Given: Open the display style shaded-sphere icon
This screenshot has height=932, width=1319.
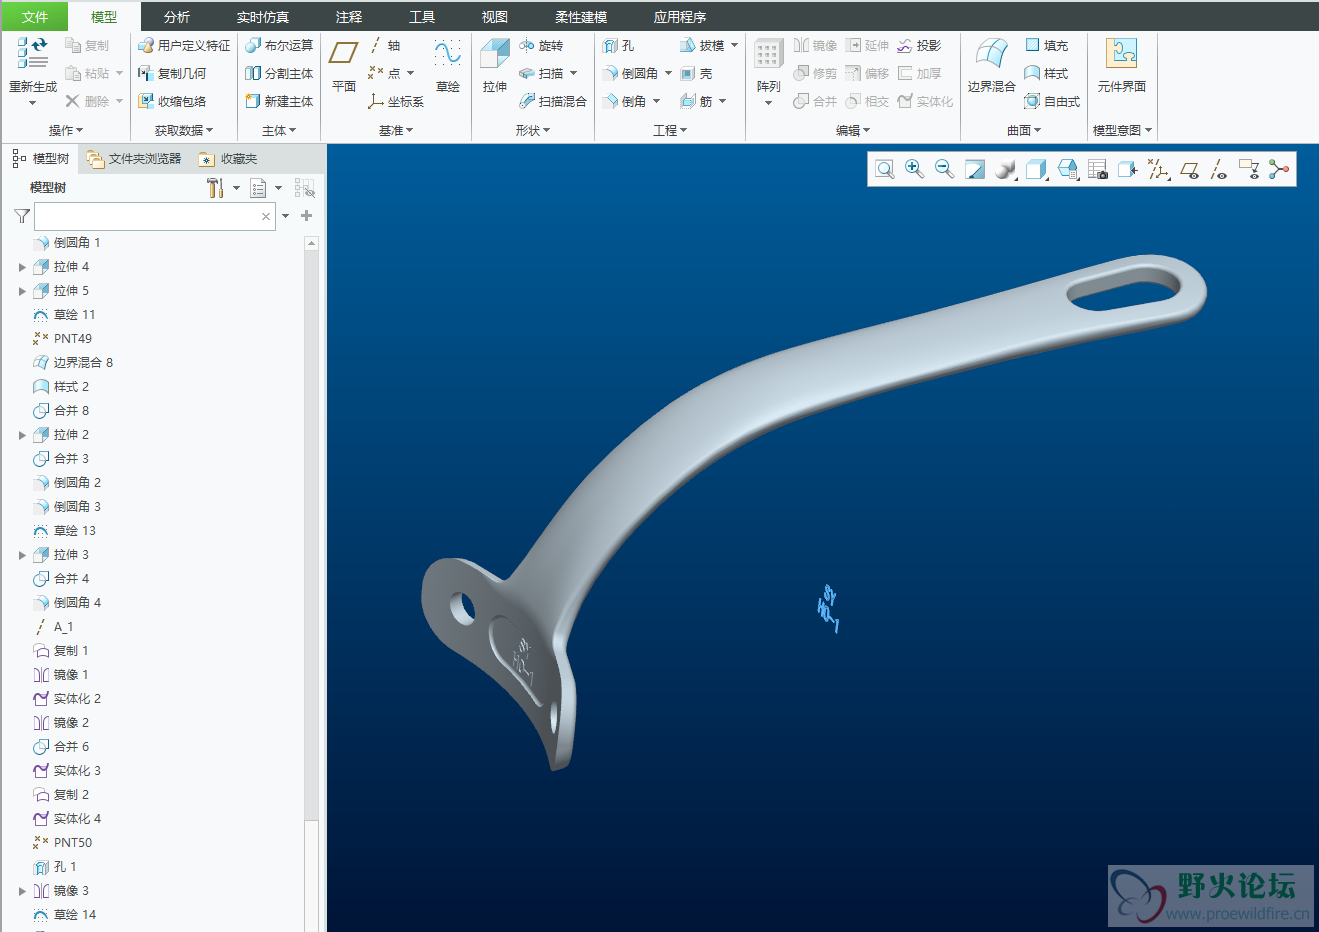Looking at the screenshot, I should point(1006,169).
